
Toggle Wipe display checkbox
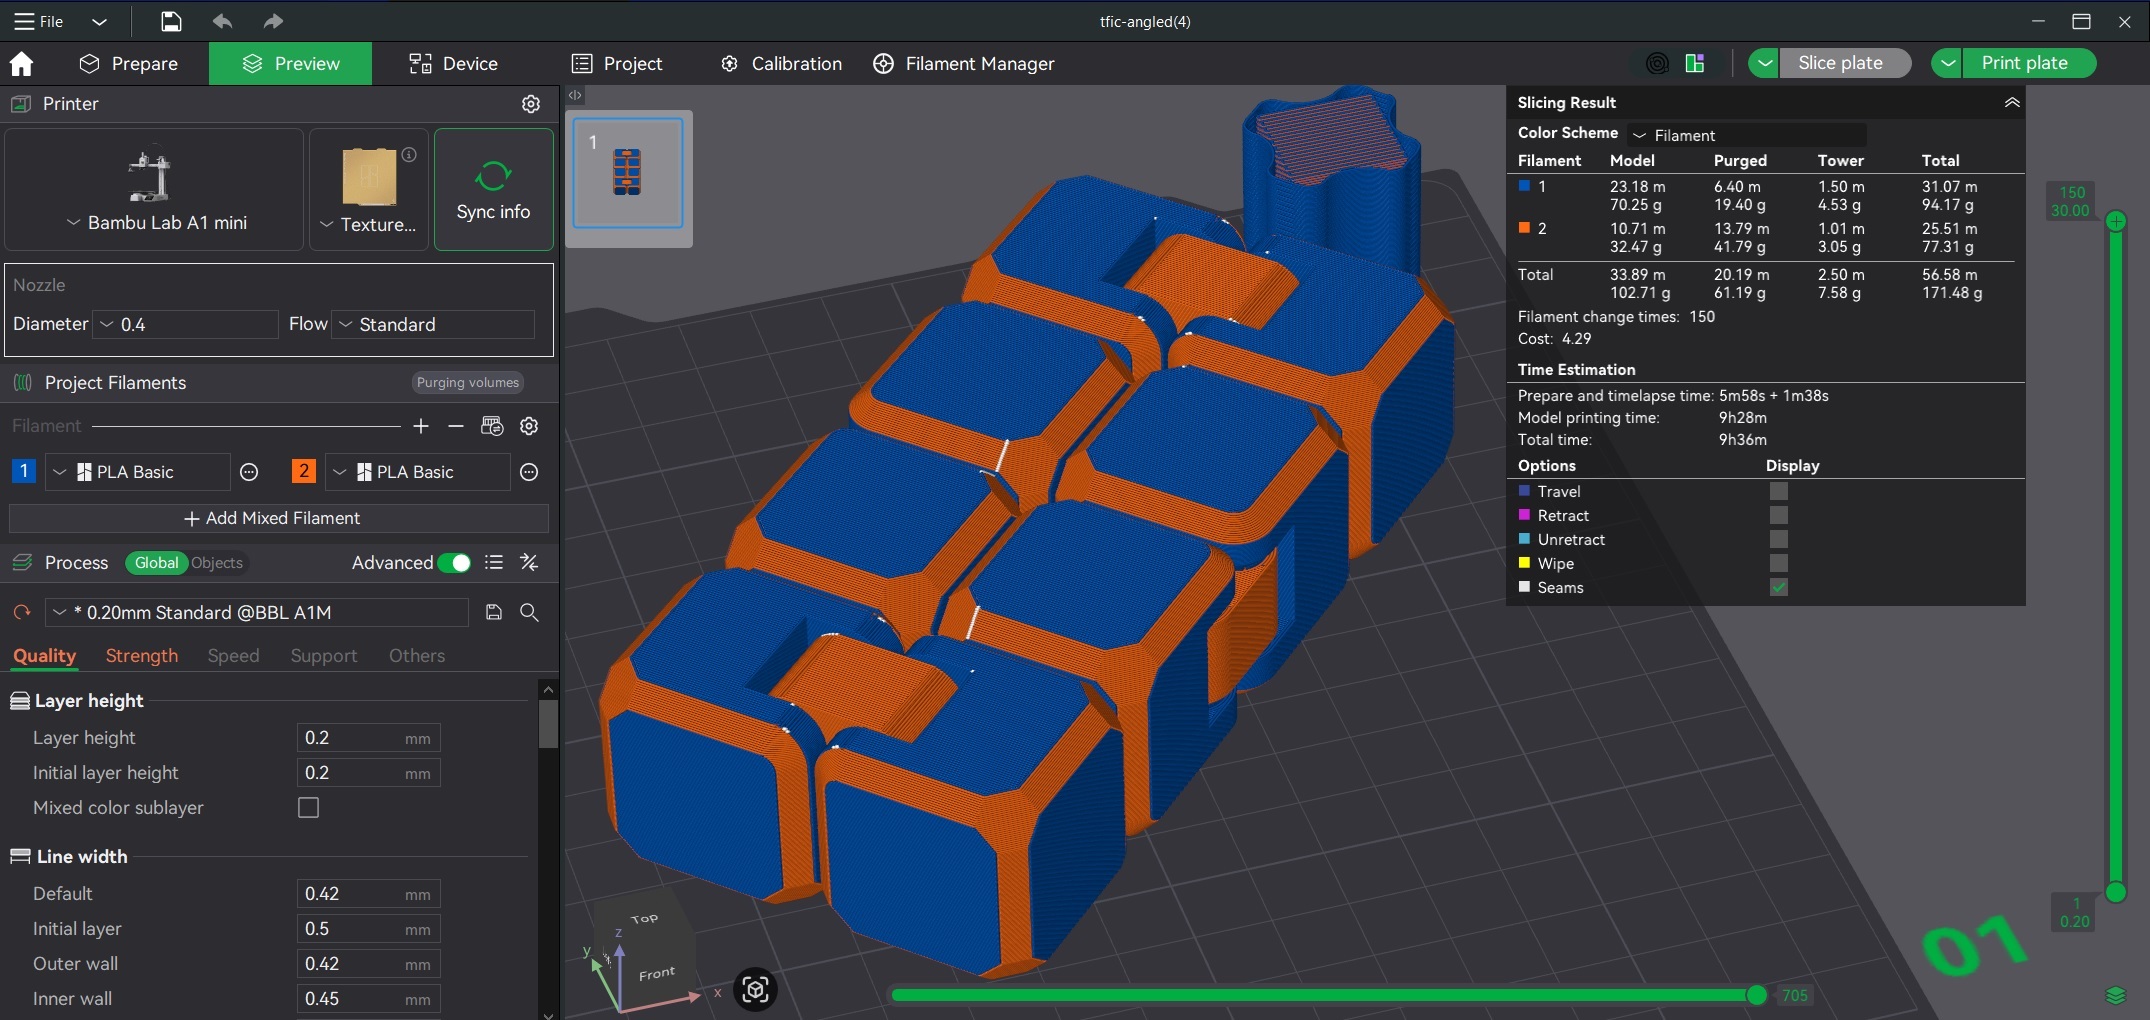click(1778, 563)
